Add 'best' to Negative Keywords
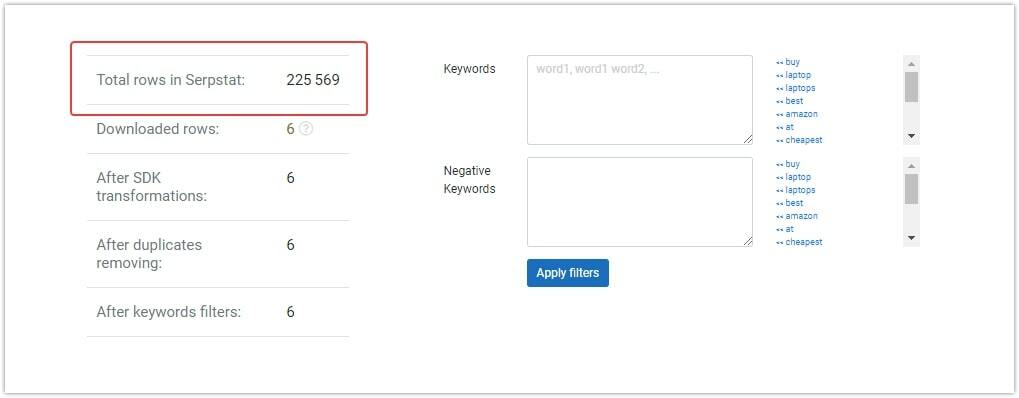 789,204
